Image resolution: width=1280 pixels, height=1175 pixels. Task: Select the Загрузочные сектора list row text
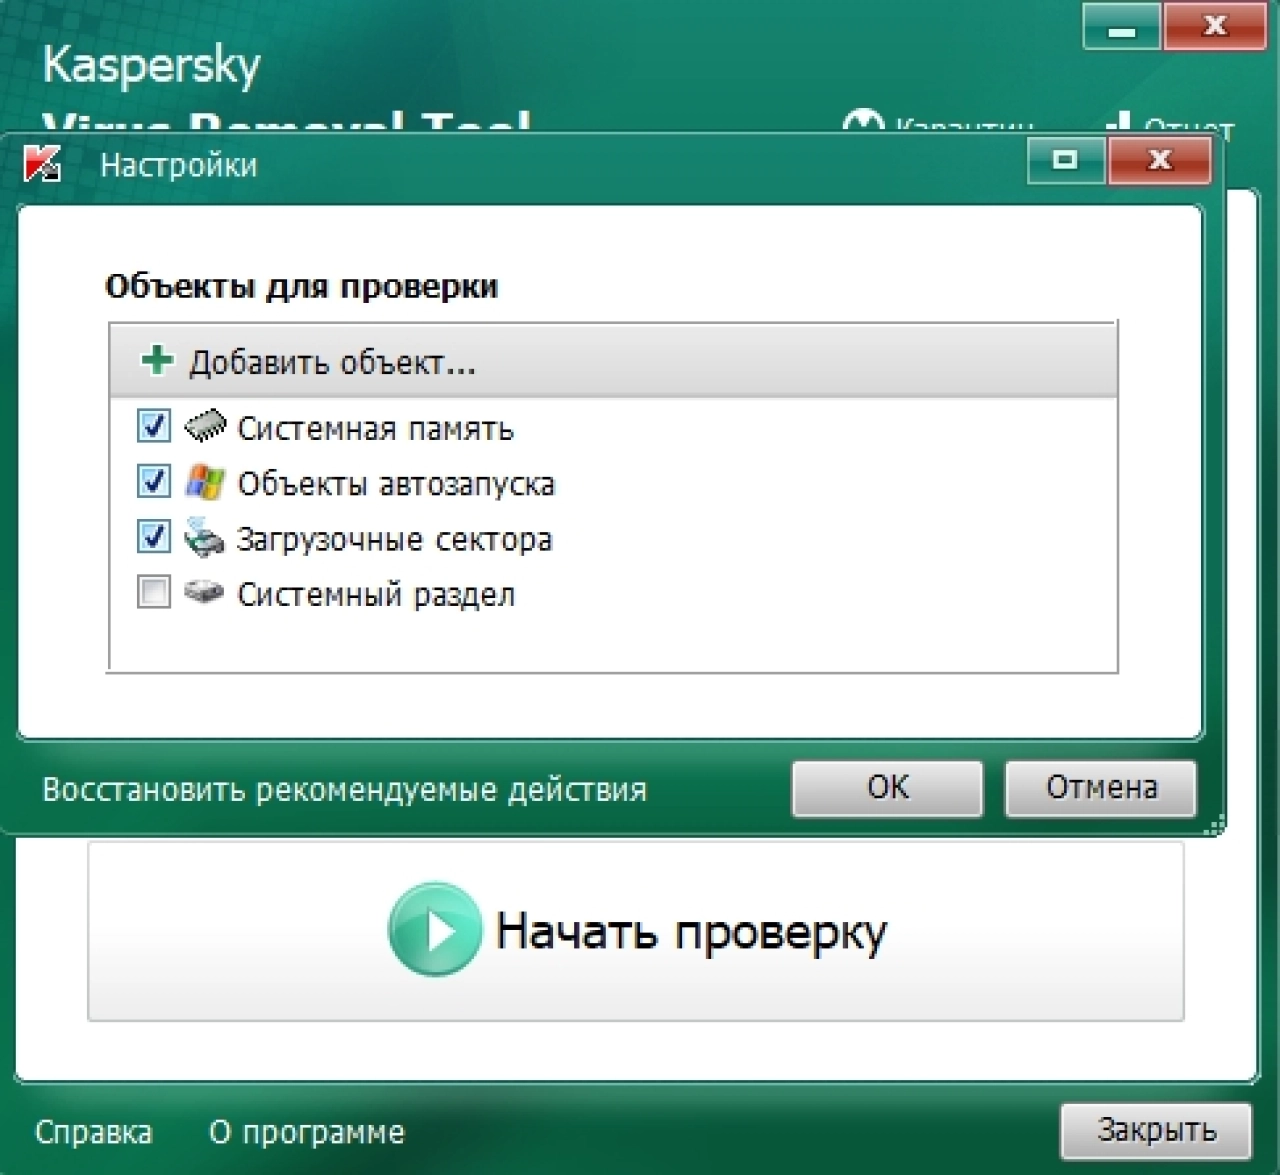coord(394,540)
